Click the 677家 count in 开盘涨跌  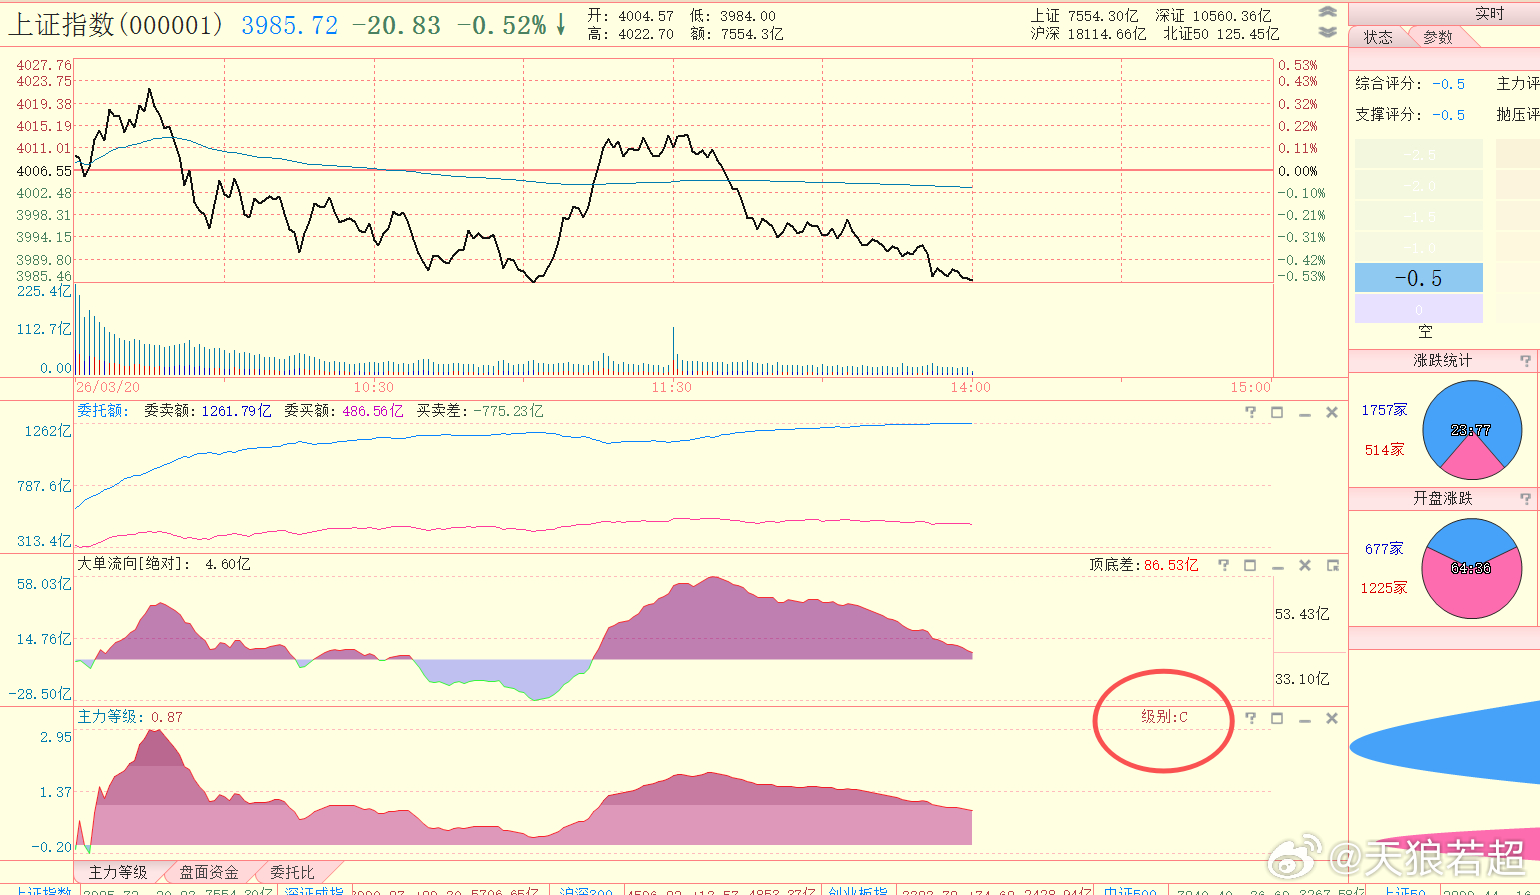(x=1384, y=549)
